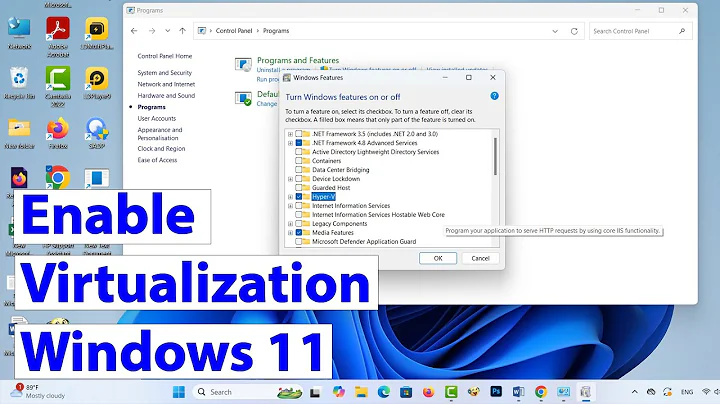Open Clock and Region category
This screenshot has height=404, width=720.
tap(161, 149)
